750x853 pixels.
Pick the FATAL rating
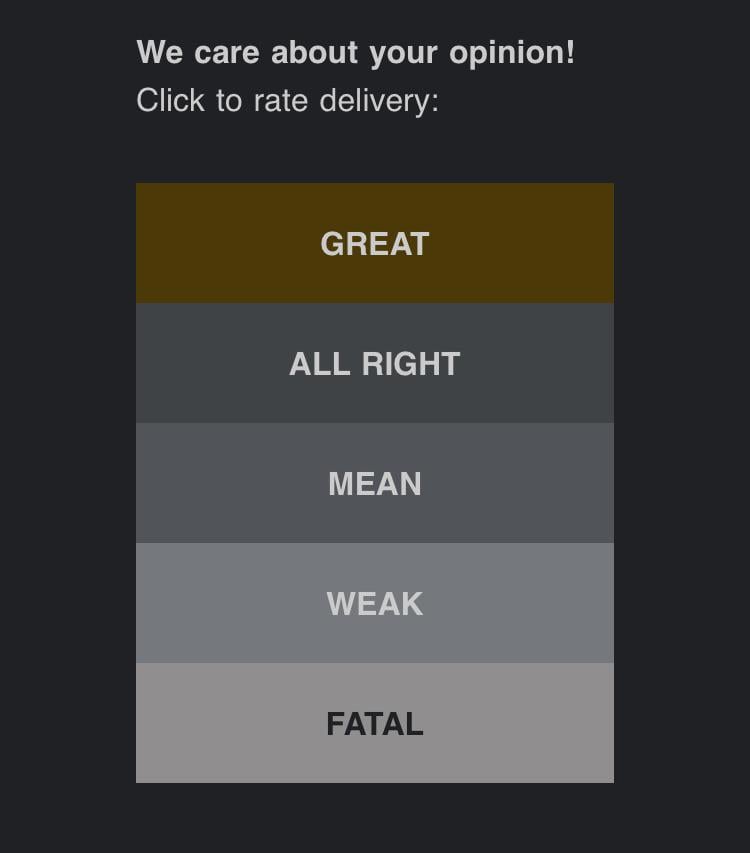(x=375, y=723)
